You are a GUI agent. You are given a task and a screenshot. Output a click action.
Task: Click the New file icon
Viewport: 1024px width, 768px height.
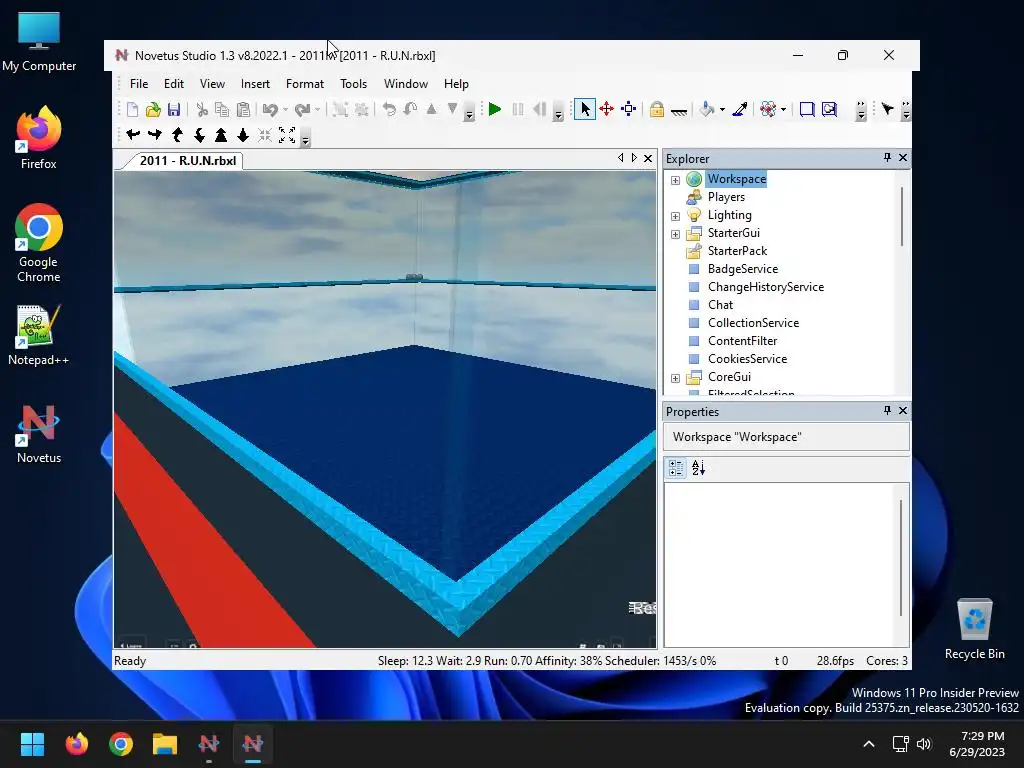(x=133, y=110)
